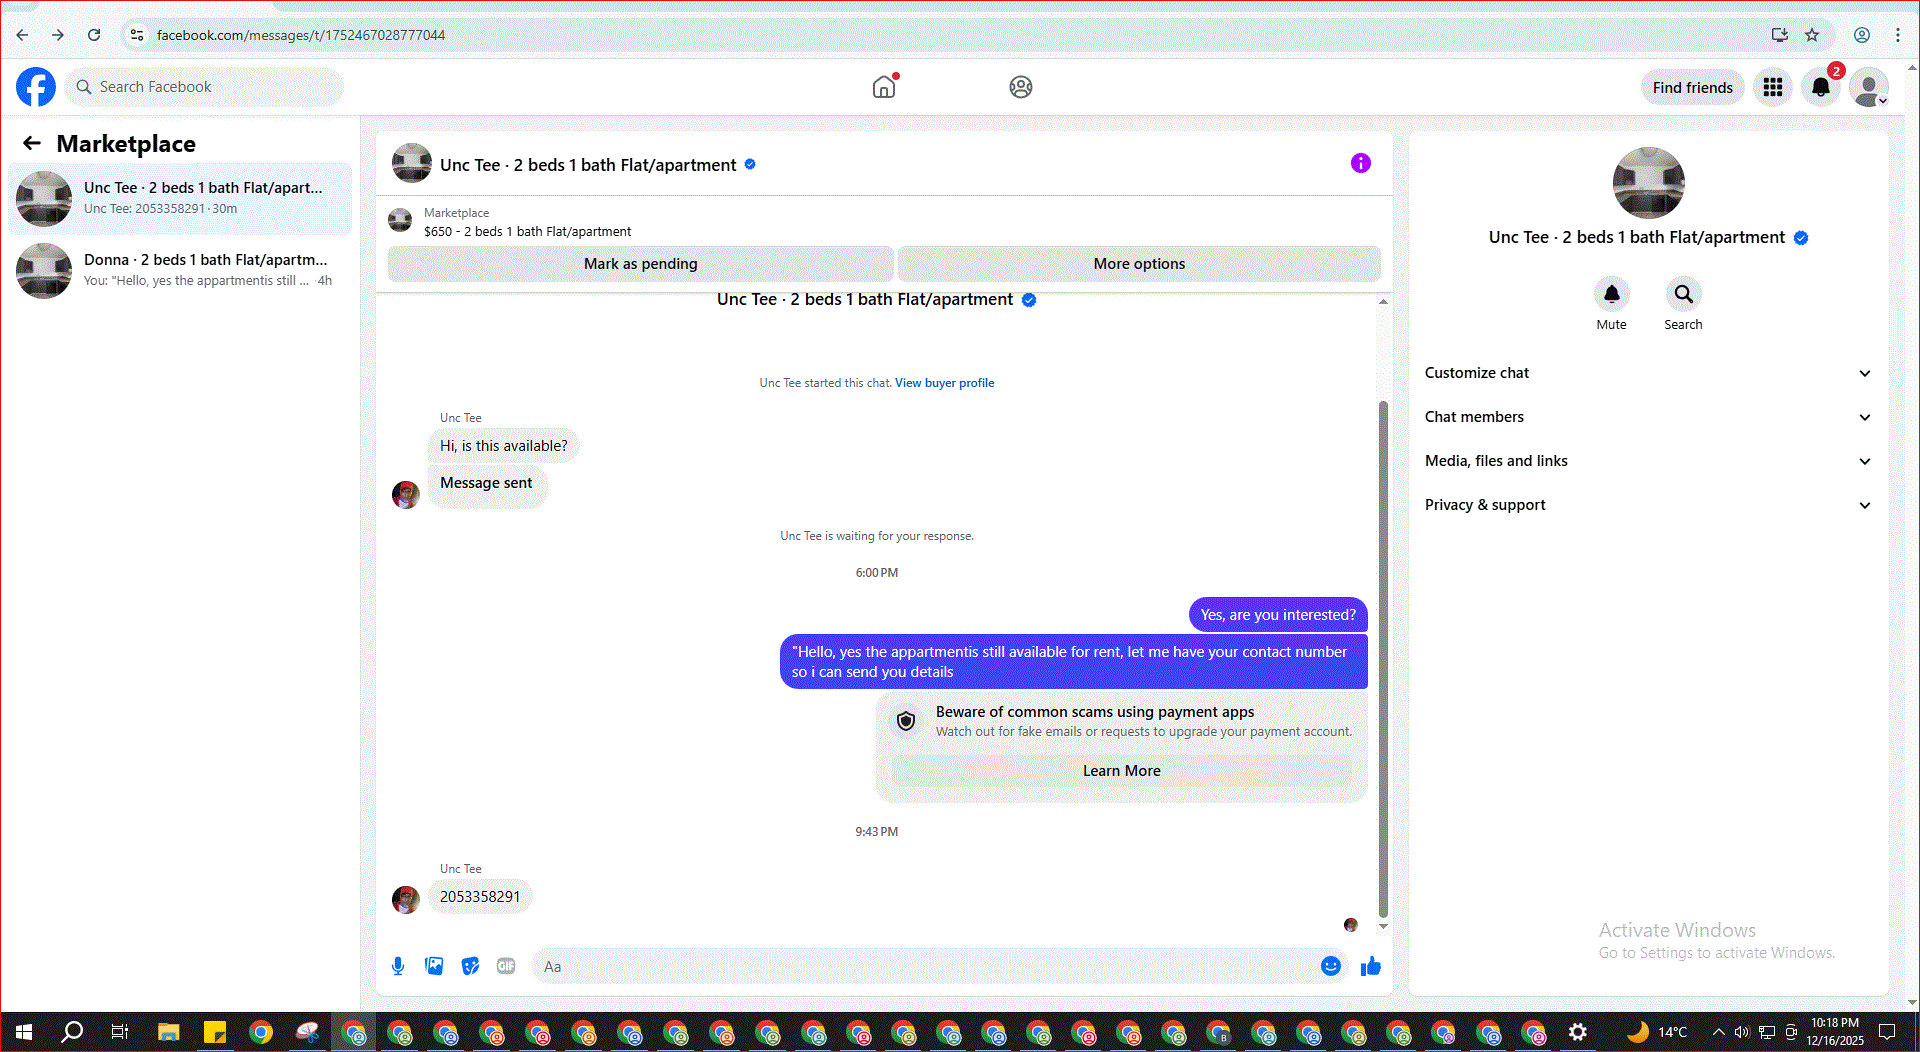Screen dimensions: 1920x1052
Task: Open the taskbar clock and date
Action: tap(1835, 1032)
